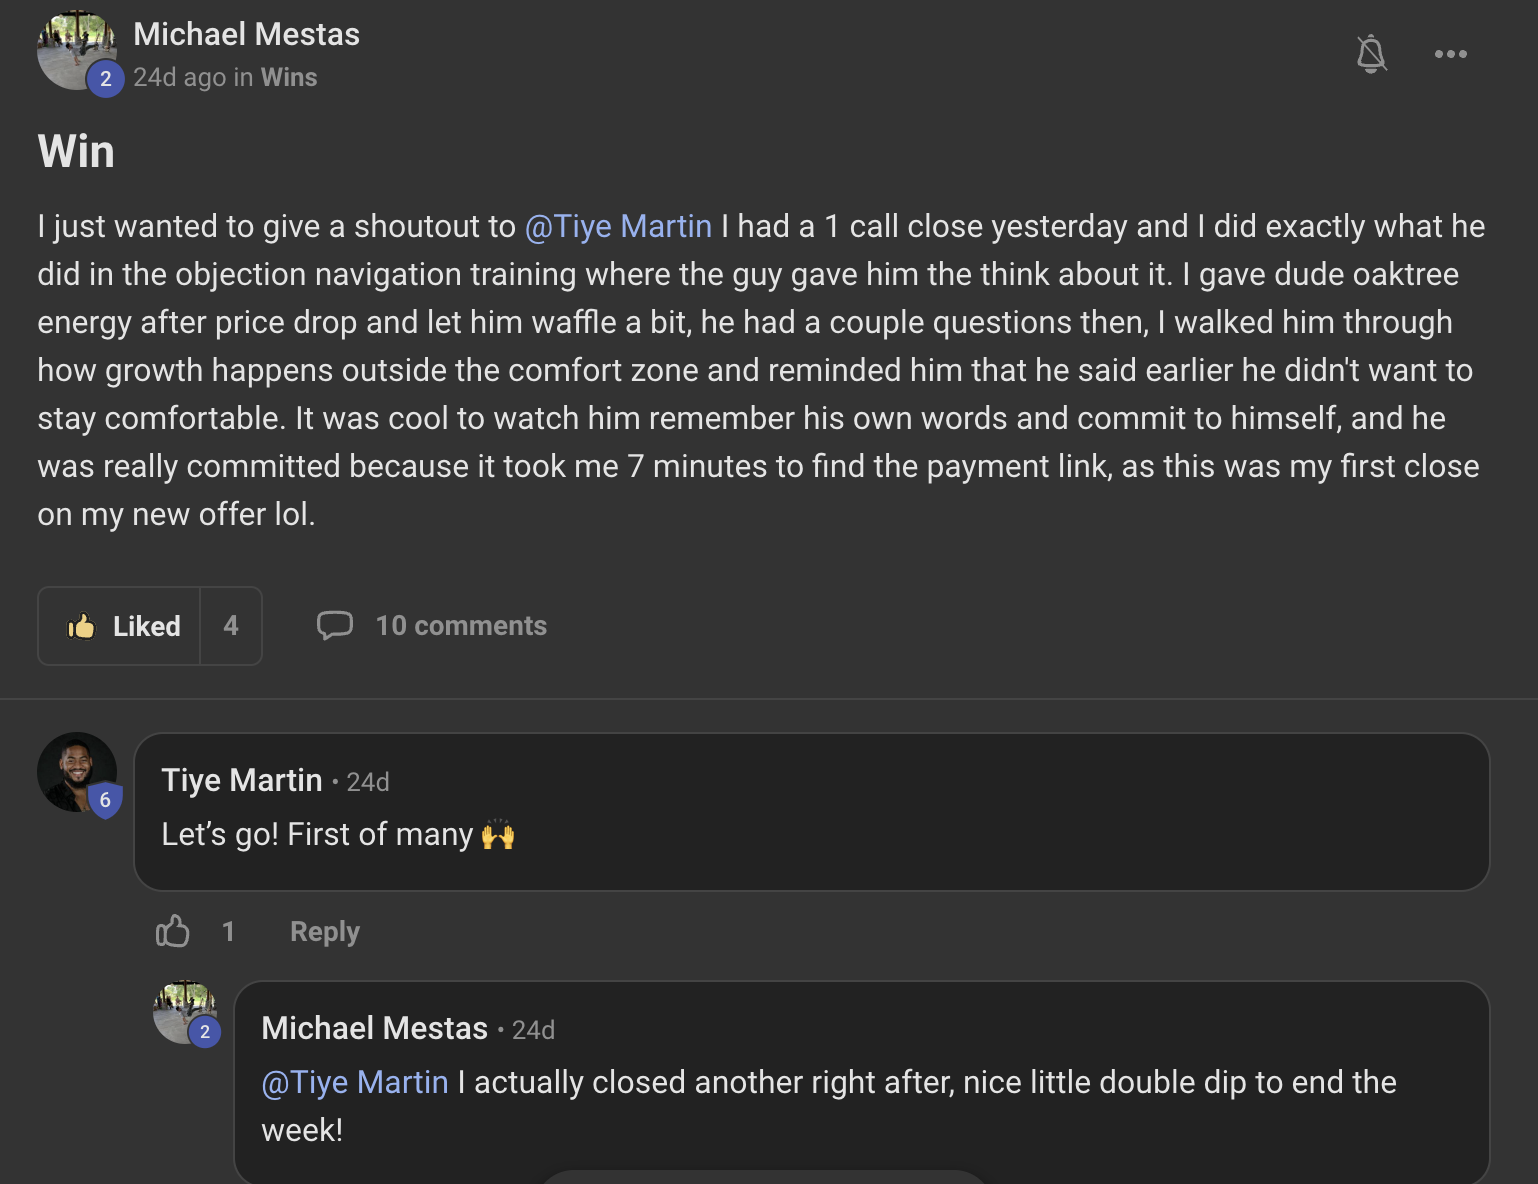Open the post's like count of 4
Screen dimensions: 1538x1184
point(231,626)
